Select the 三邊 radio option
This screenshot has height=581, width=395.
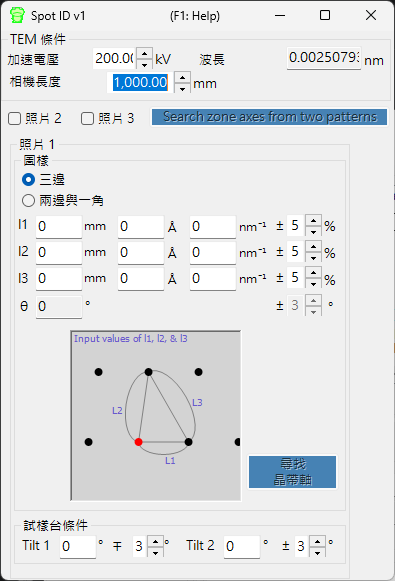point(29,180)
